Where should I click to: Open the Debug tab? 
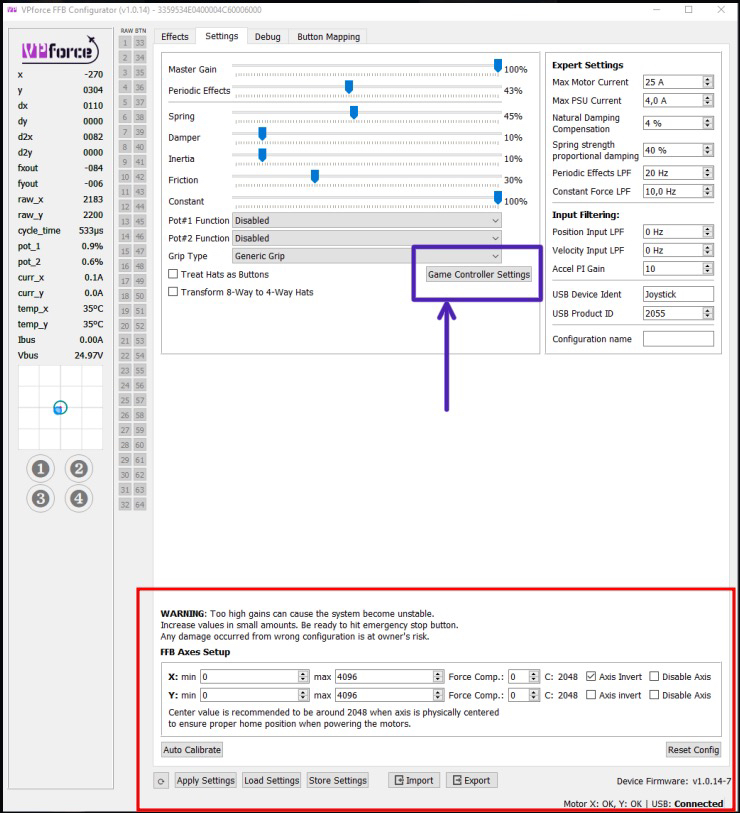pos(268,37)
